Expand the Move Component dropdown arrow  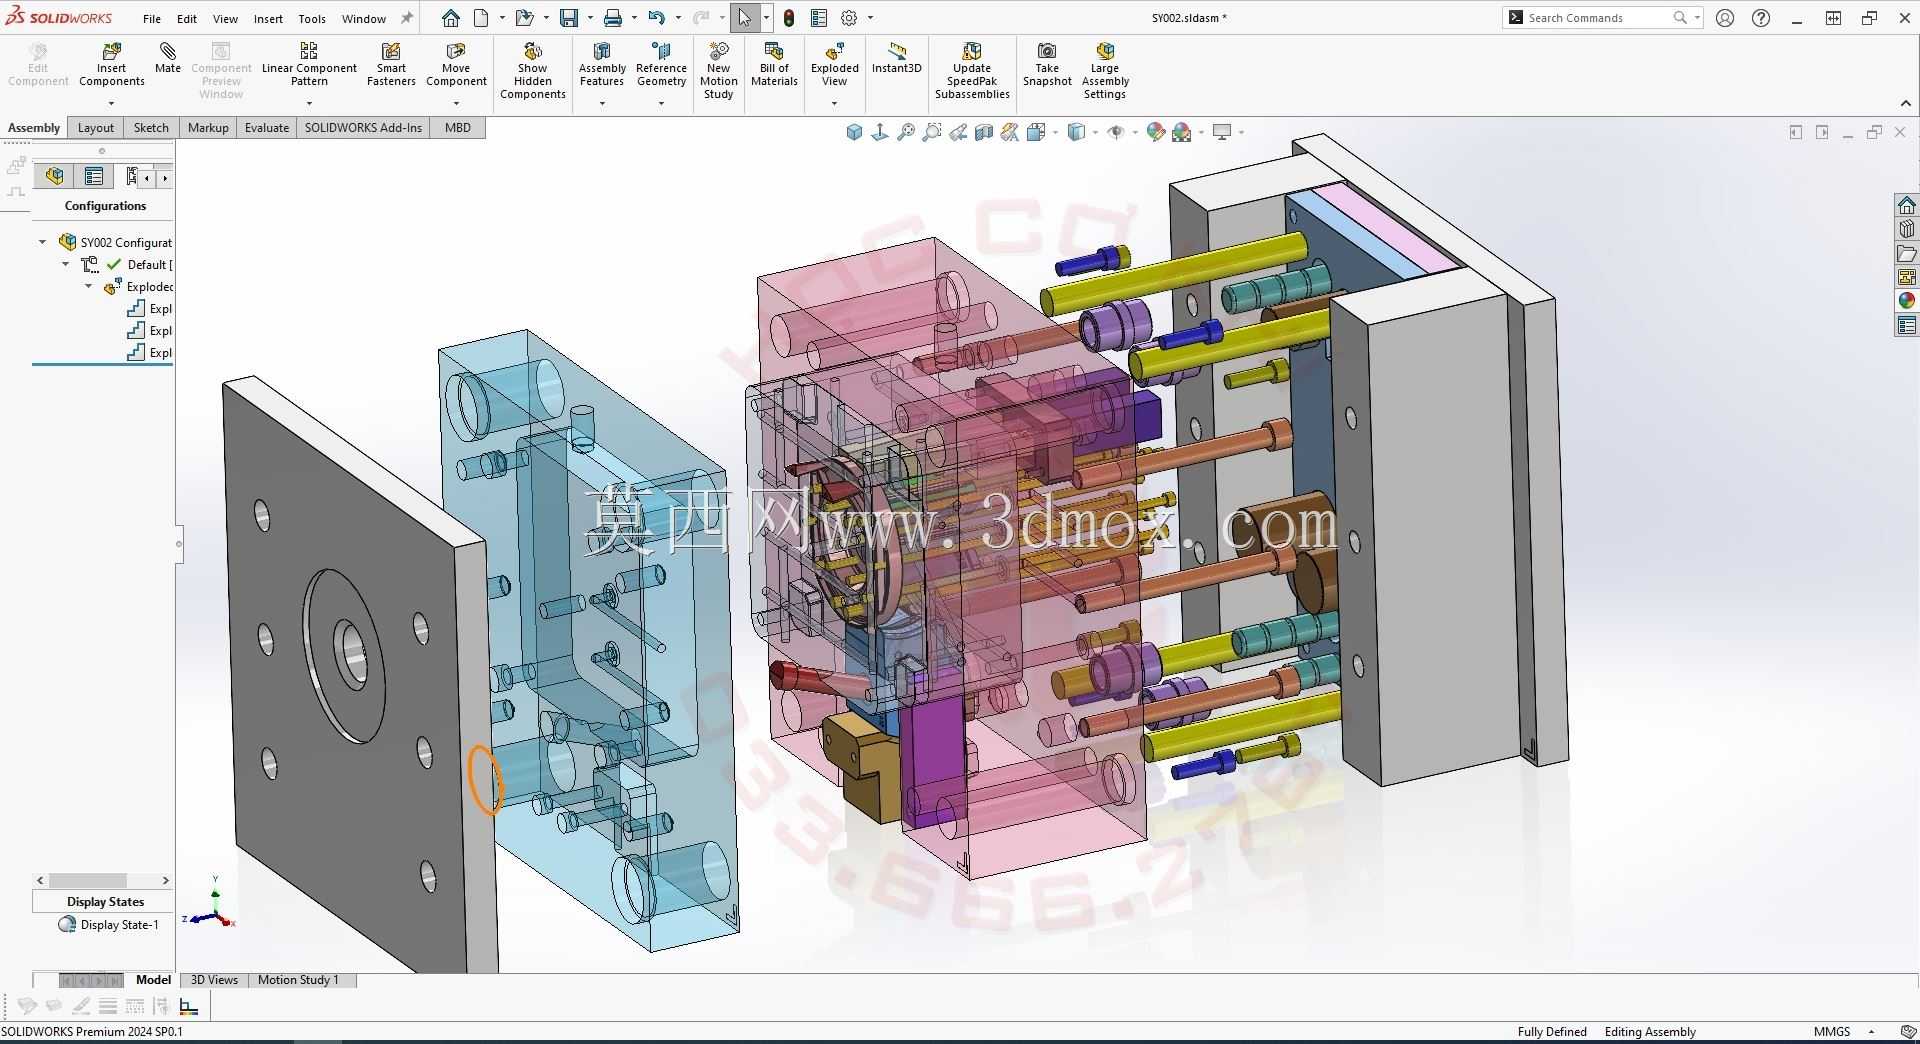coord(456,103)
